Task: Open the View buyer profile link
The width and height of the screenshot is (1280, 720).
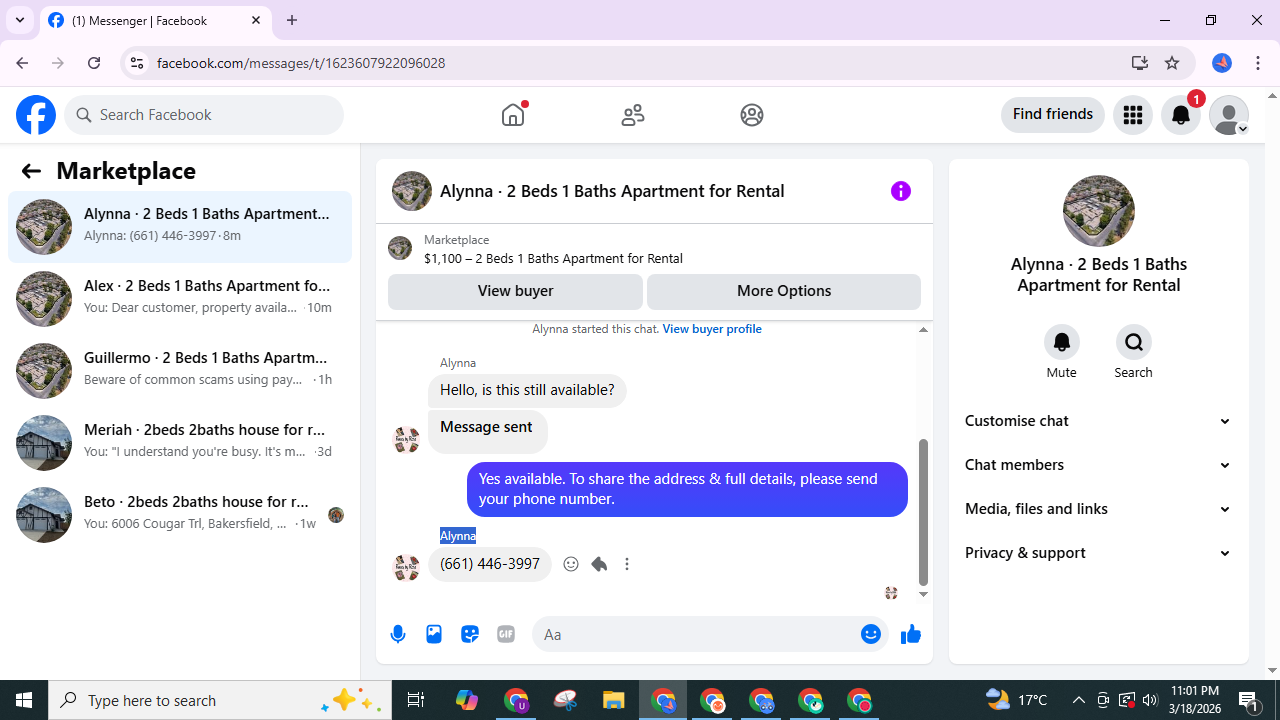Action: pyautogui.click(x=712, y=329)
